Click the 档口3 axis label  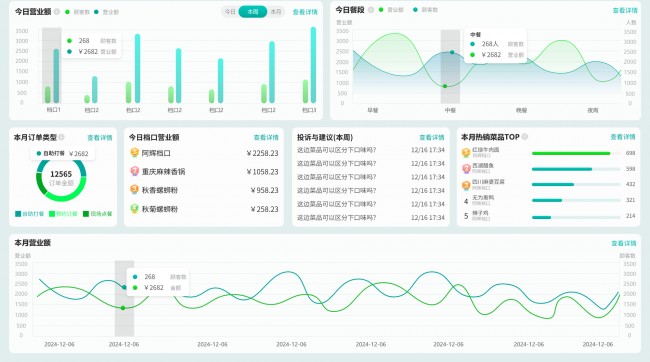click(x=309, y=110)
